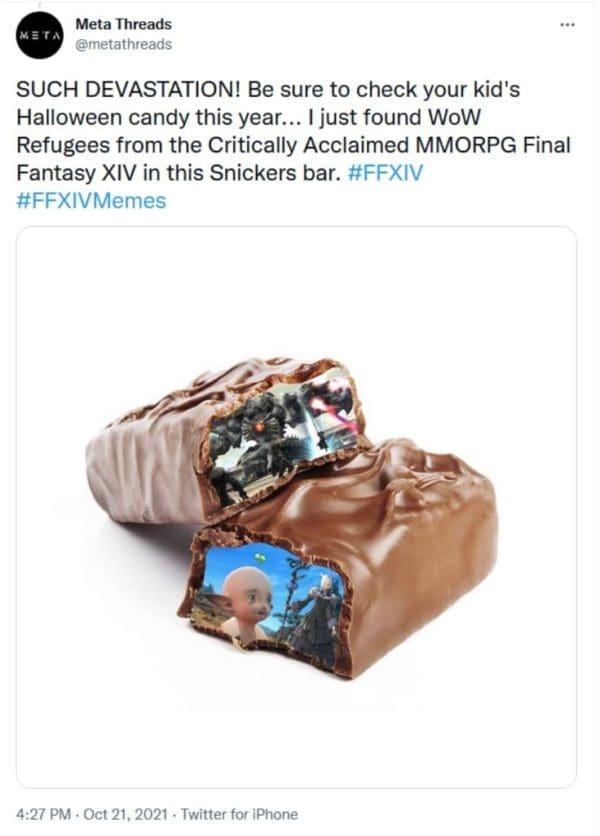Screen dimensions: 600x836
Task: Open the #FFXIVMemes hashtag
Action: pos(91,200)
